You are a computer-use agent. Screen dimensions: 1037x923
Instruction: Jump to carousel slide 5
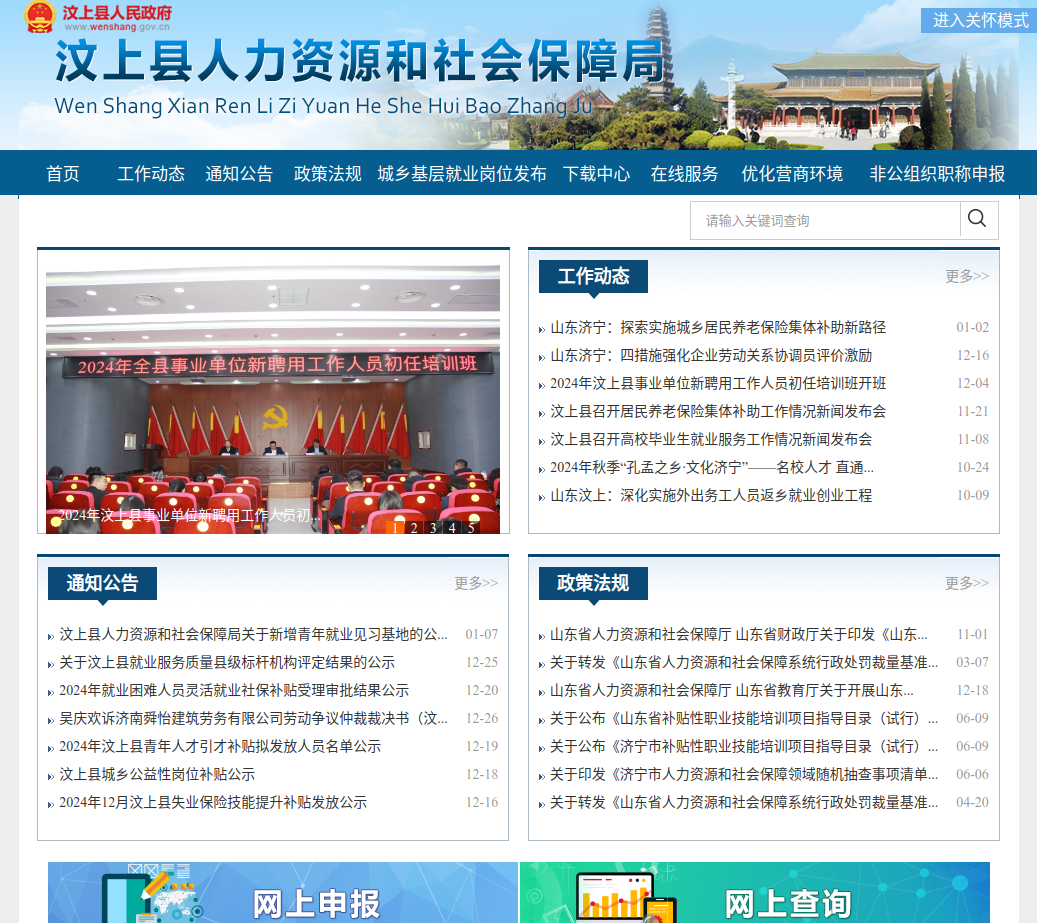(x=471, y=527)
